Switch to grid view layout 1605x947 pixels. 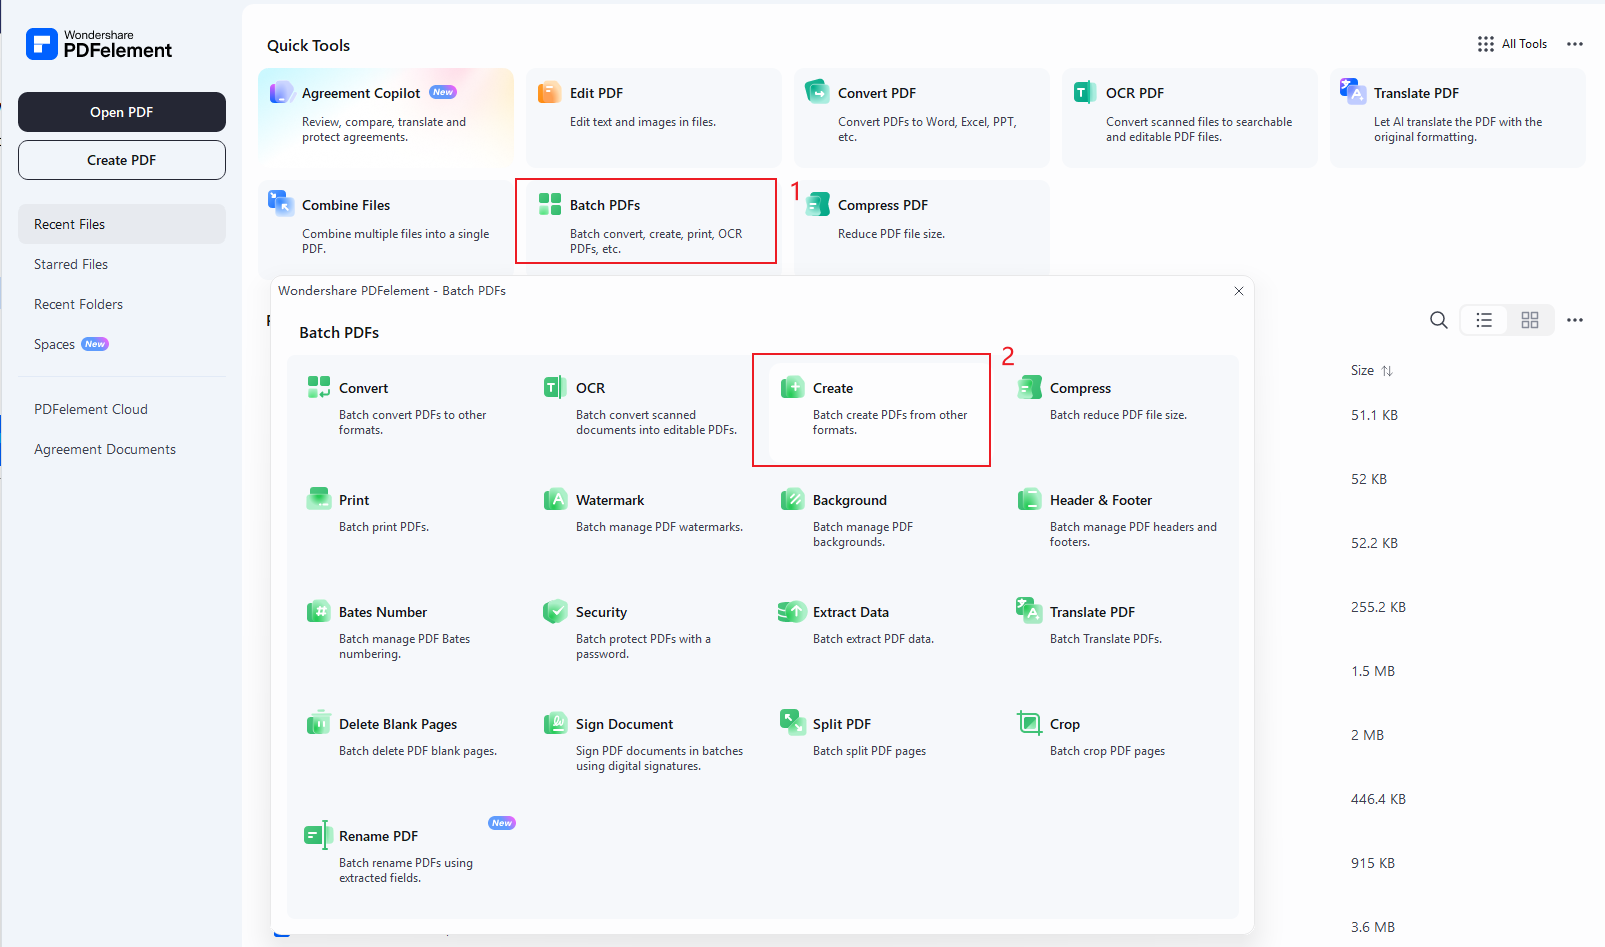(x=1530, y=320)
